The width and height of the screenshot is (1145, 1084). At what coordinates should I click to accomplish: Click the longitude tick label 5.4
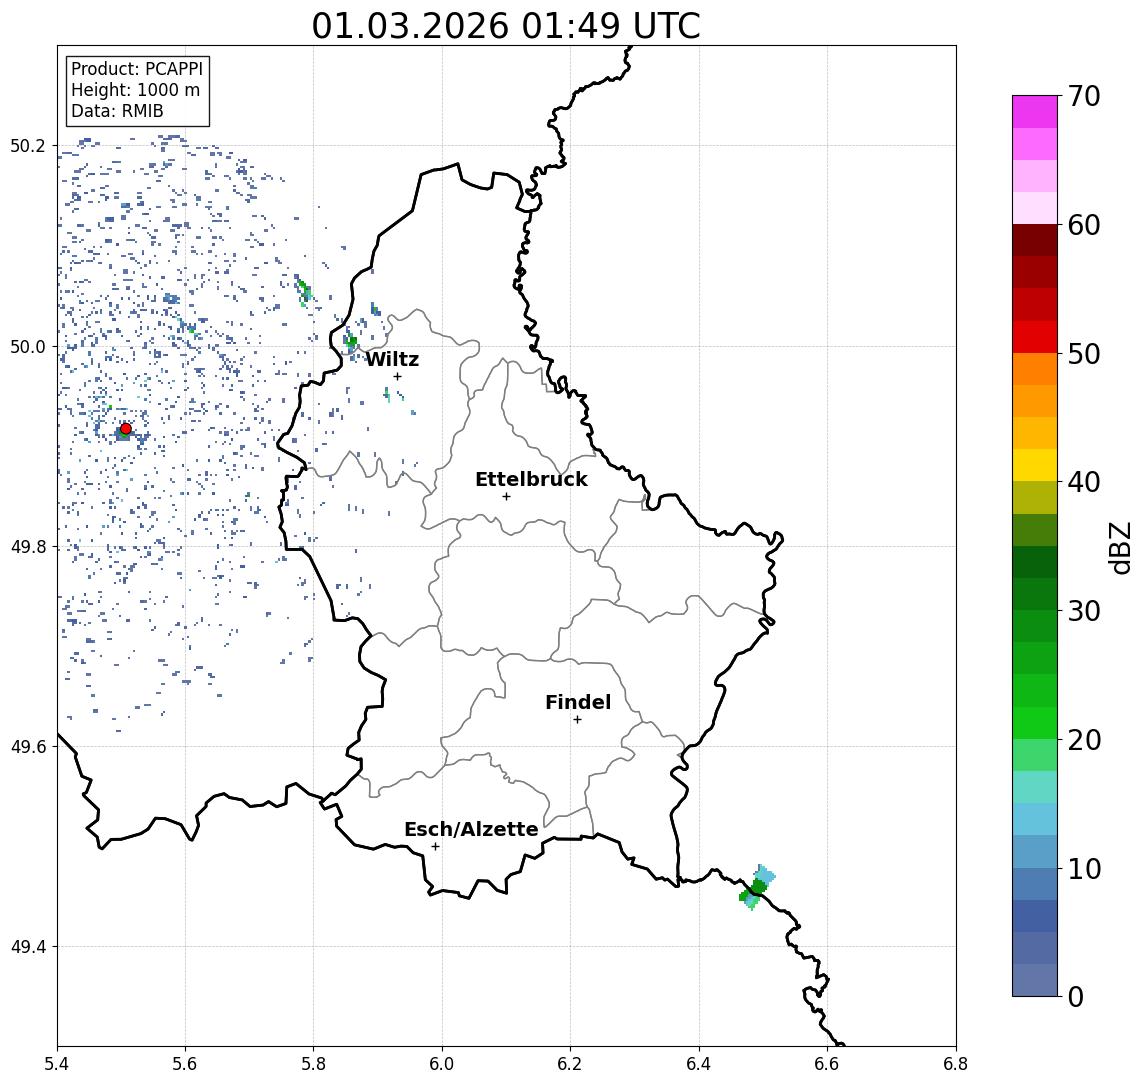(x=57, y=1064)
